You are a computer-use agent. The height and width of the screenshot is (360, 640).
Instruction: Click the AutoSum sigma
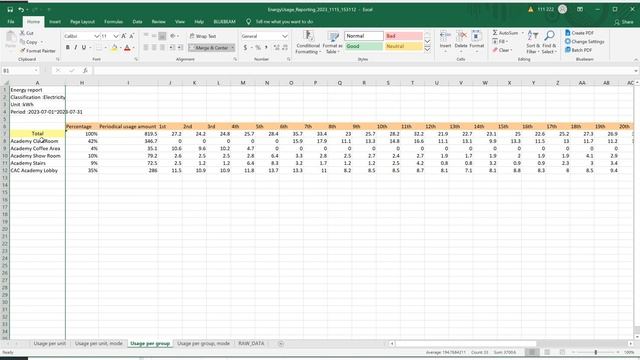(505, 33)
